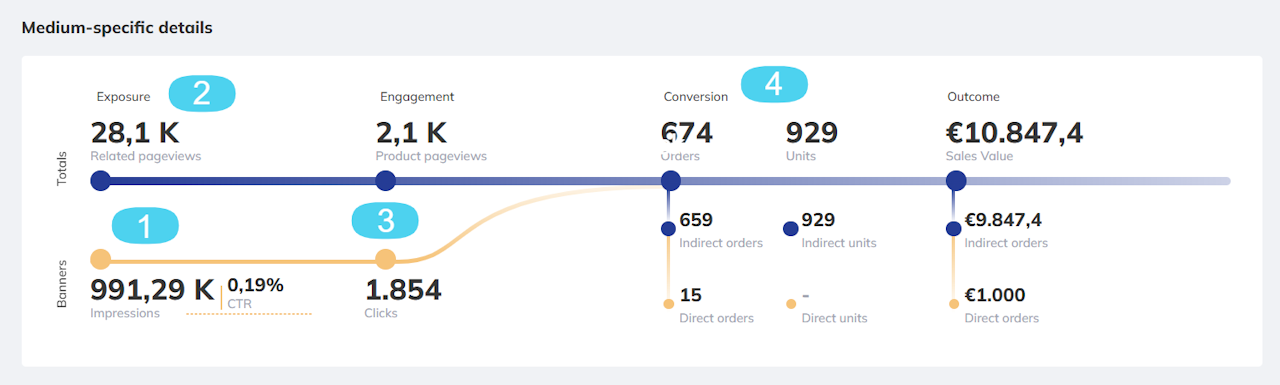The width and height of the screenshot is (1280, 385).
Task: Click the €10.847,4 Sales Value figure
Action: (1015, 133)
